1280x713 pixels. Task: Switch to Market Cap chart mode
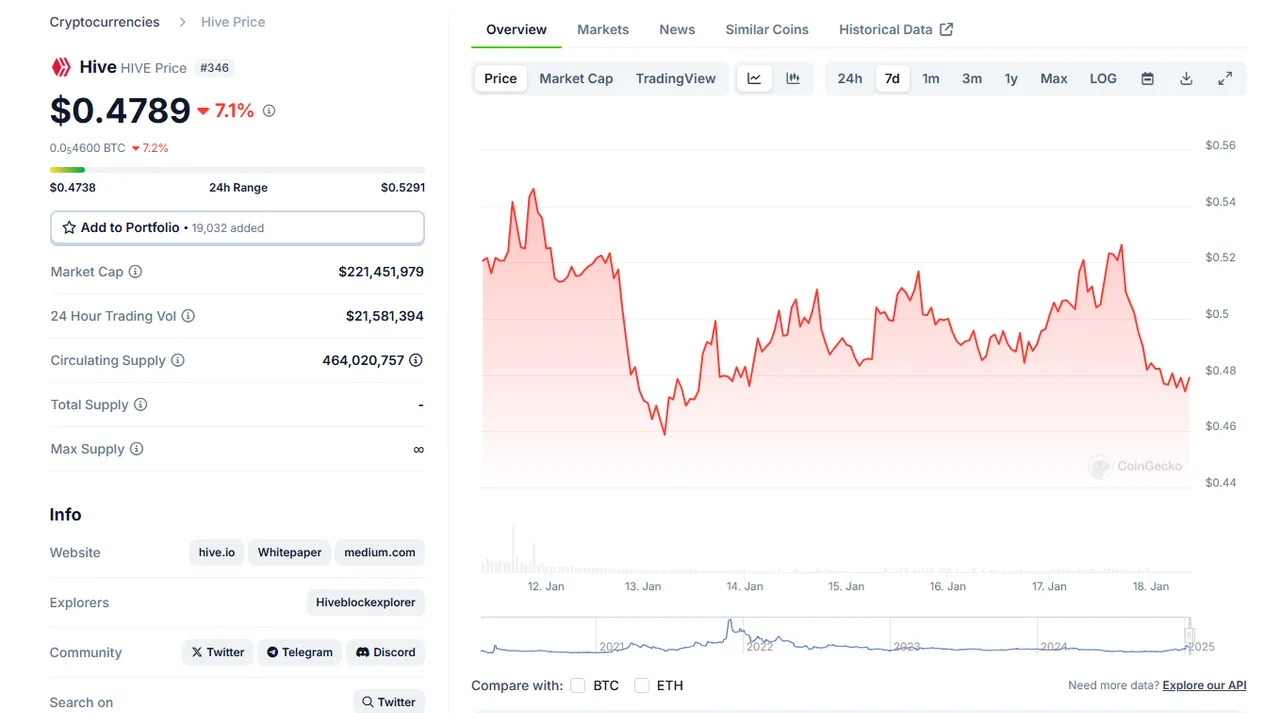tap(576, 79)
